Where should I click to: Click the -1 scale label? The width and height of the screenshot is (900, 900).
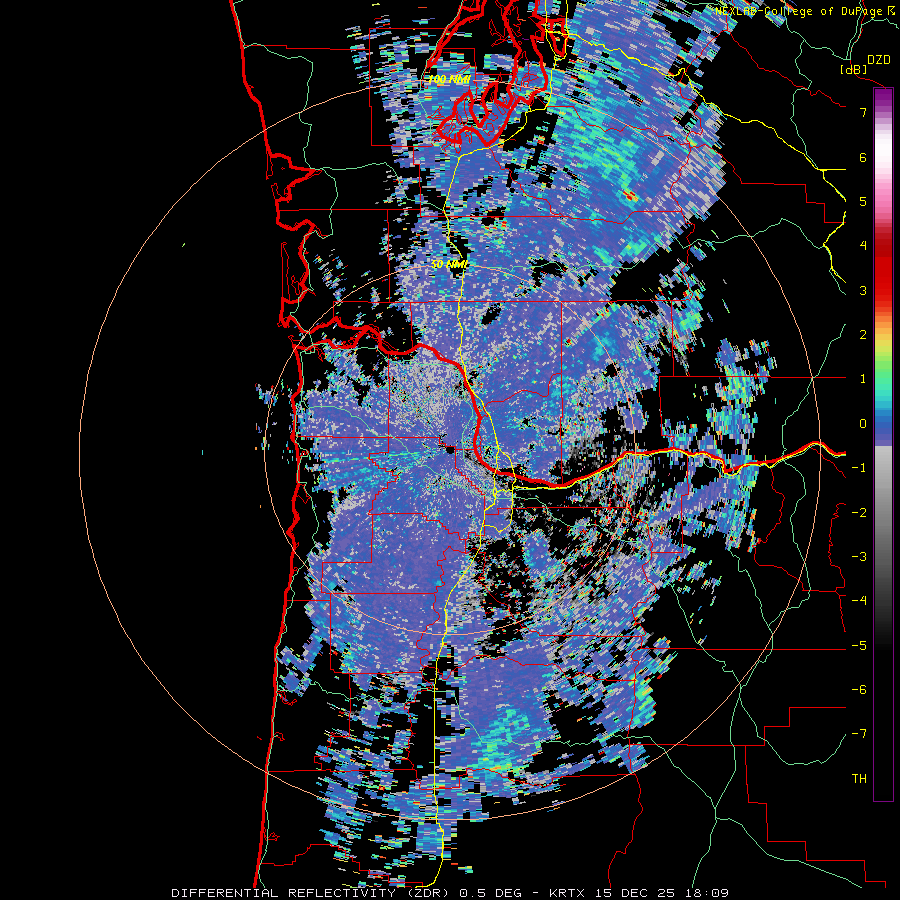click(x=859, y=468)
